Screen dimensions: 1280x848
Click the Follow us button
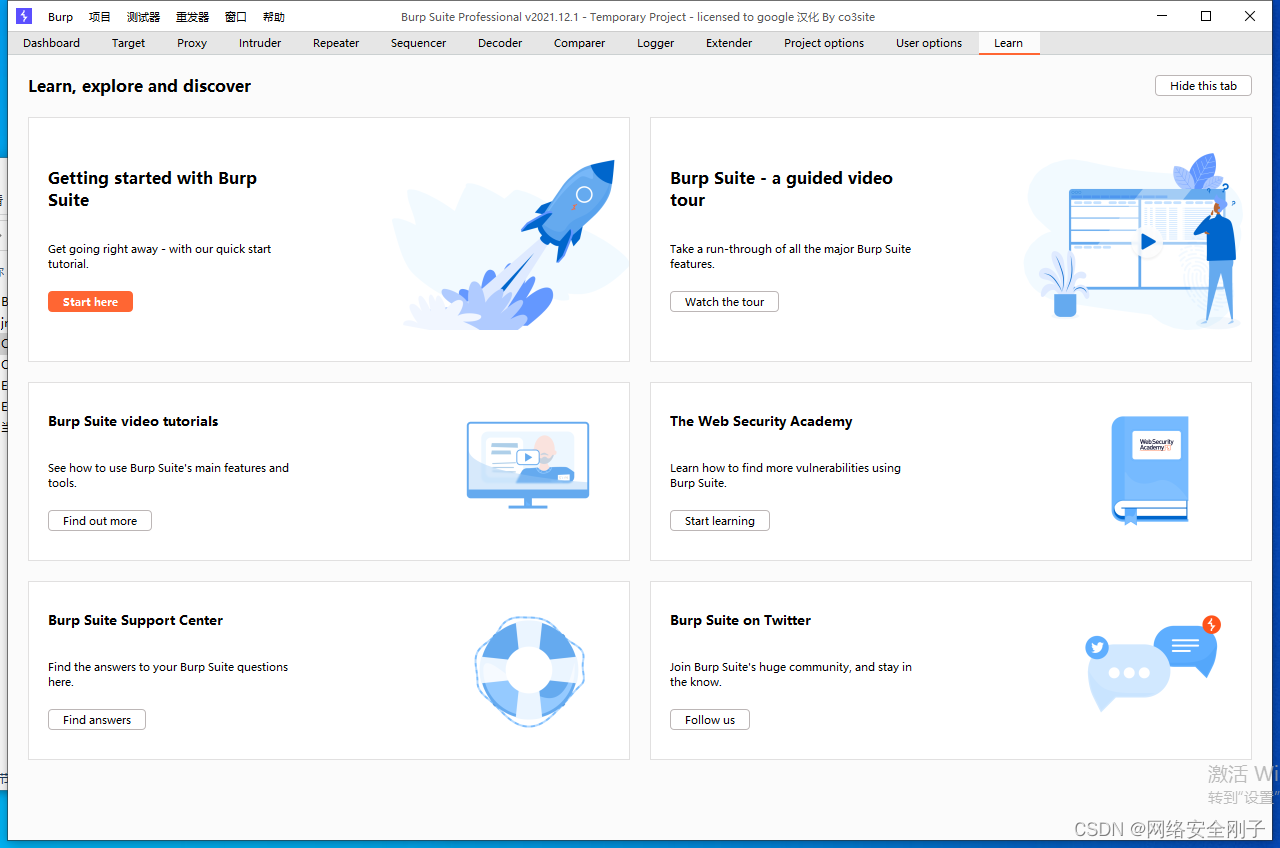click(710, 720)
